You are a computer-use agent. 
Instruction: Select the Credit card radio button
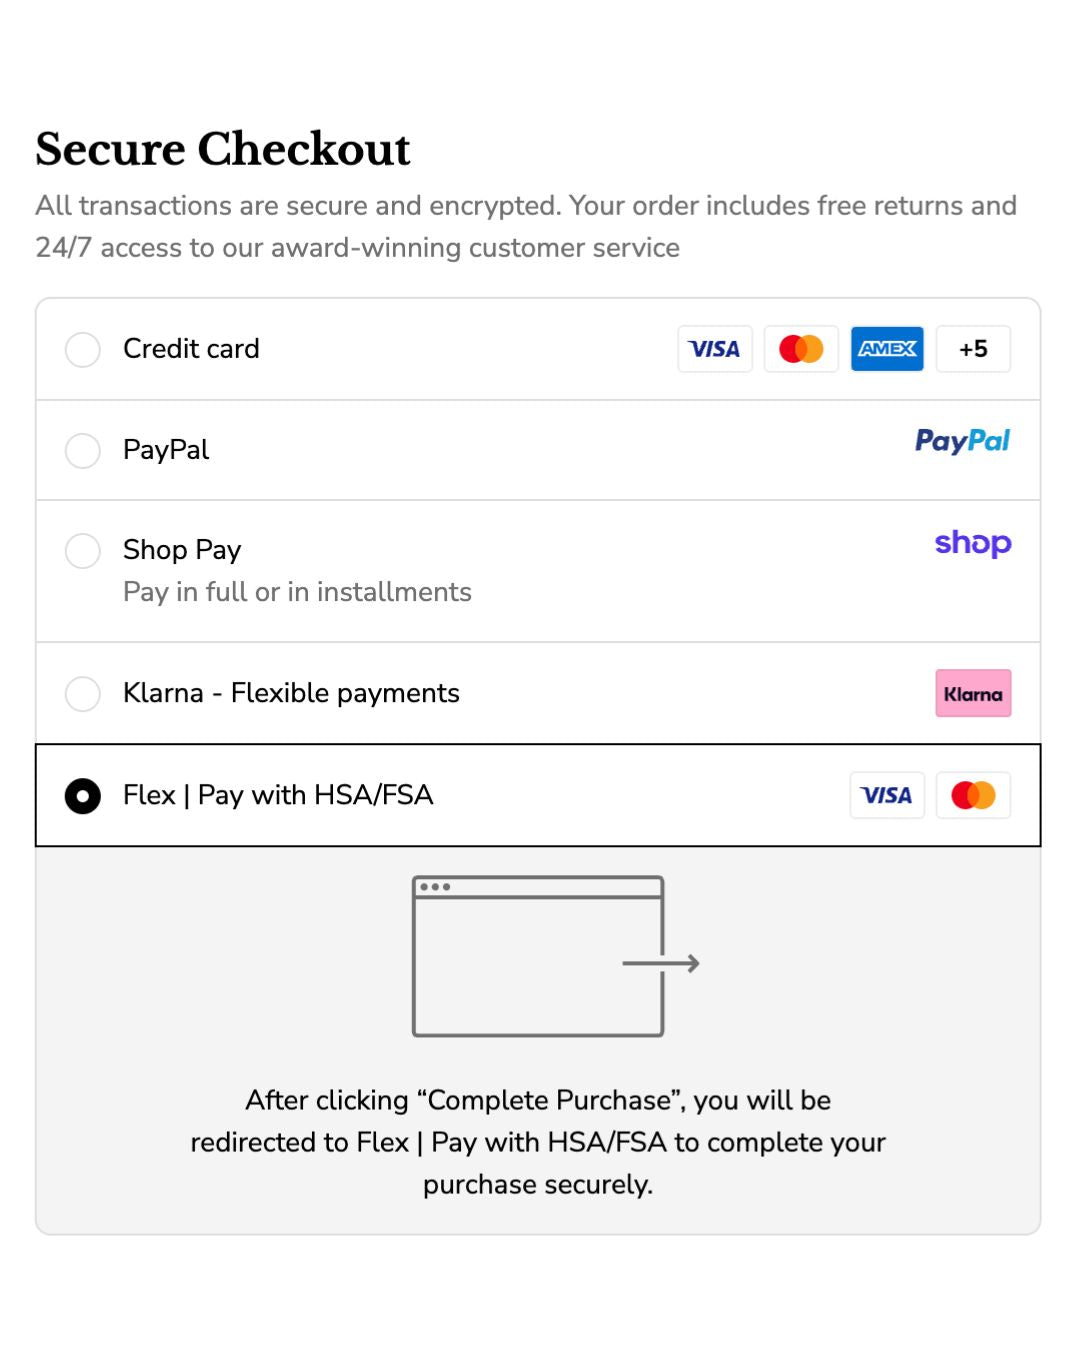click(83, 350)
